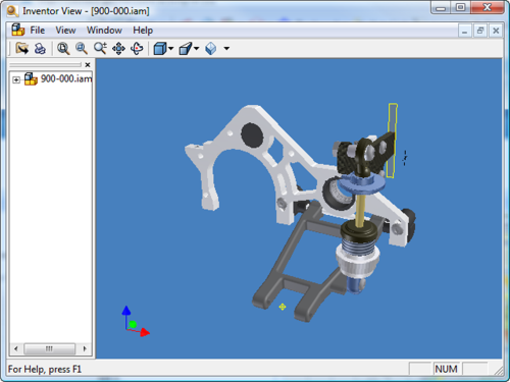Select the Zoom in/out tool

point(100,49)
